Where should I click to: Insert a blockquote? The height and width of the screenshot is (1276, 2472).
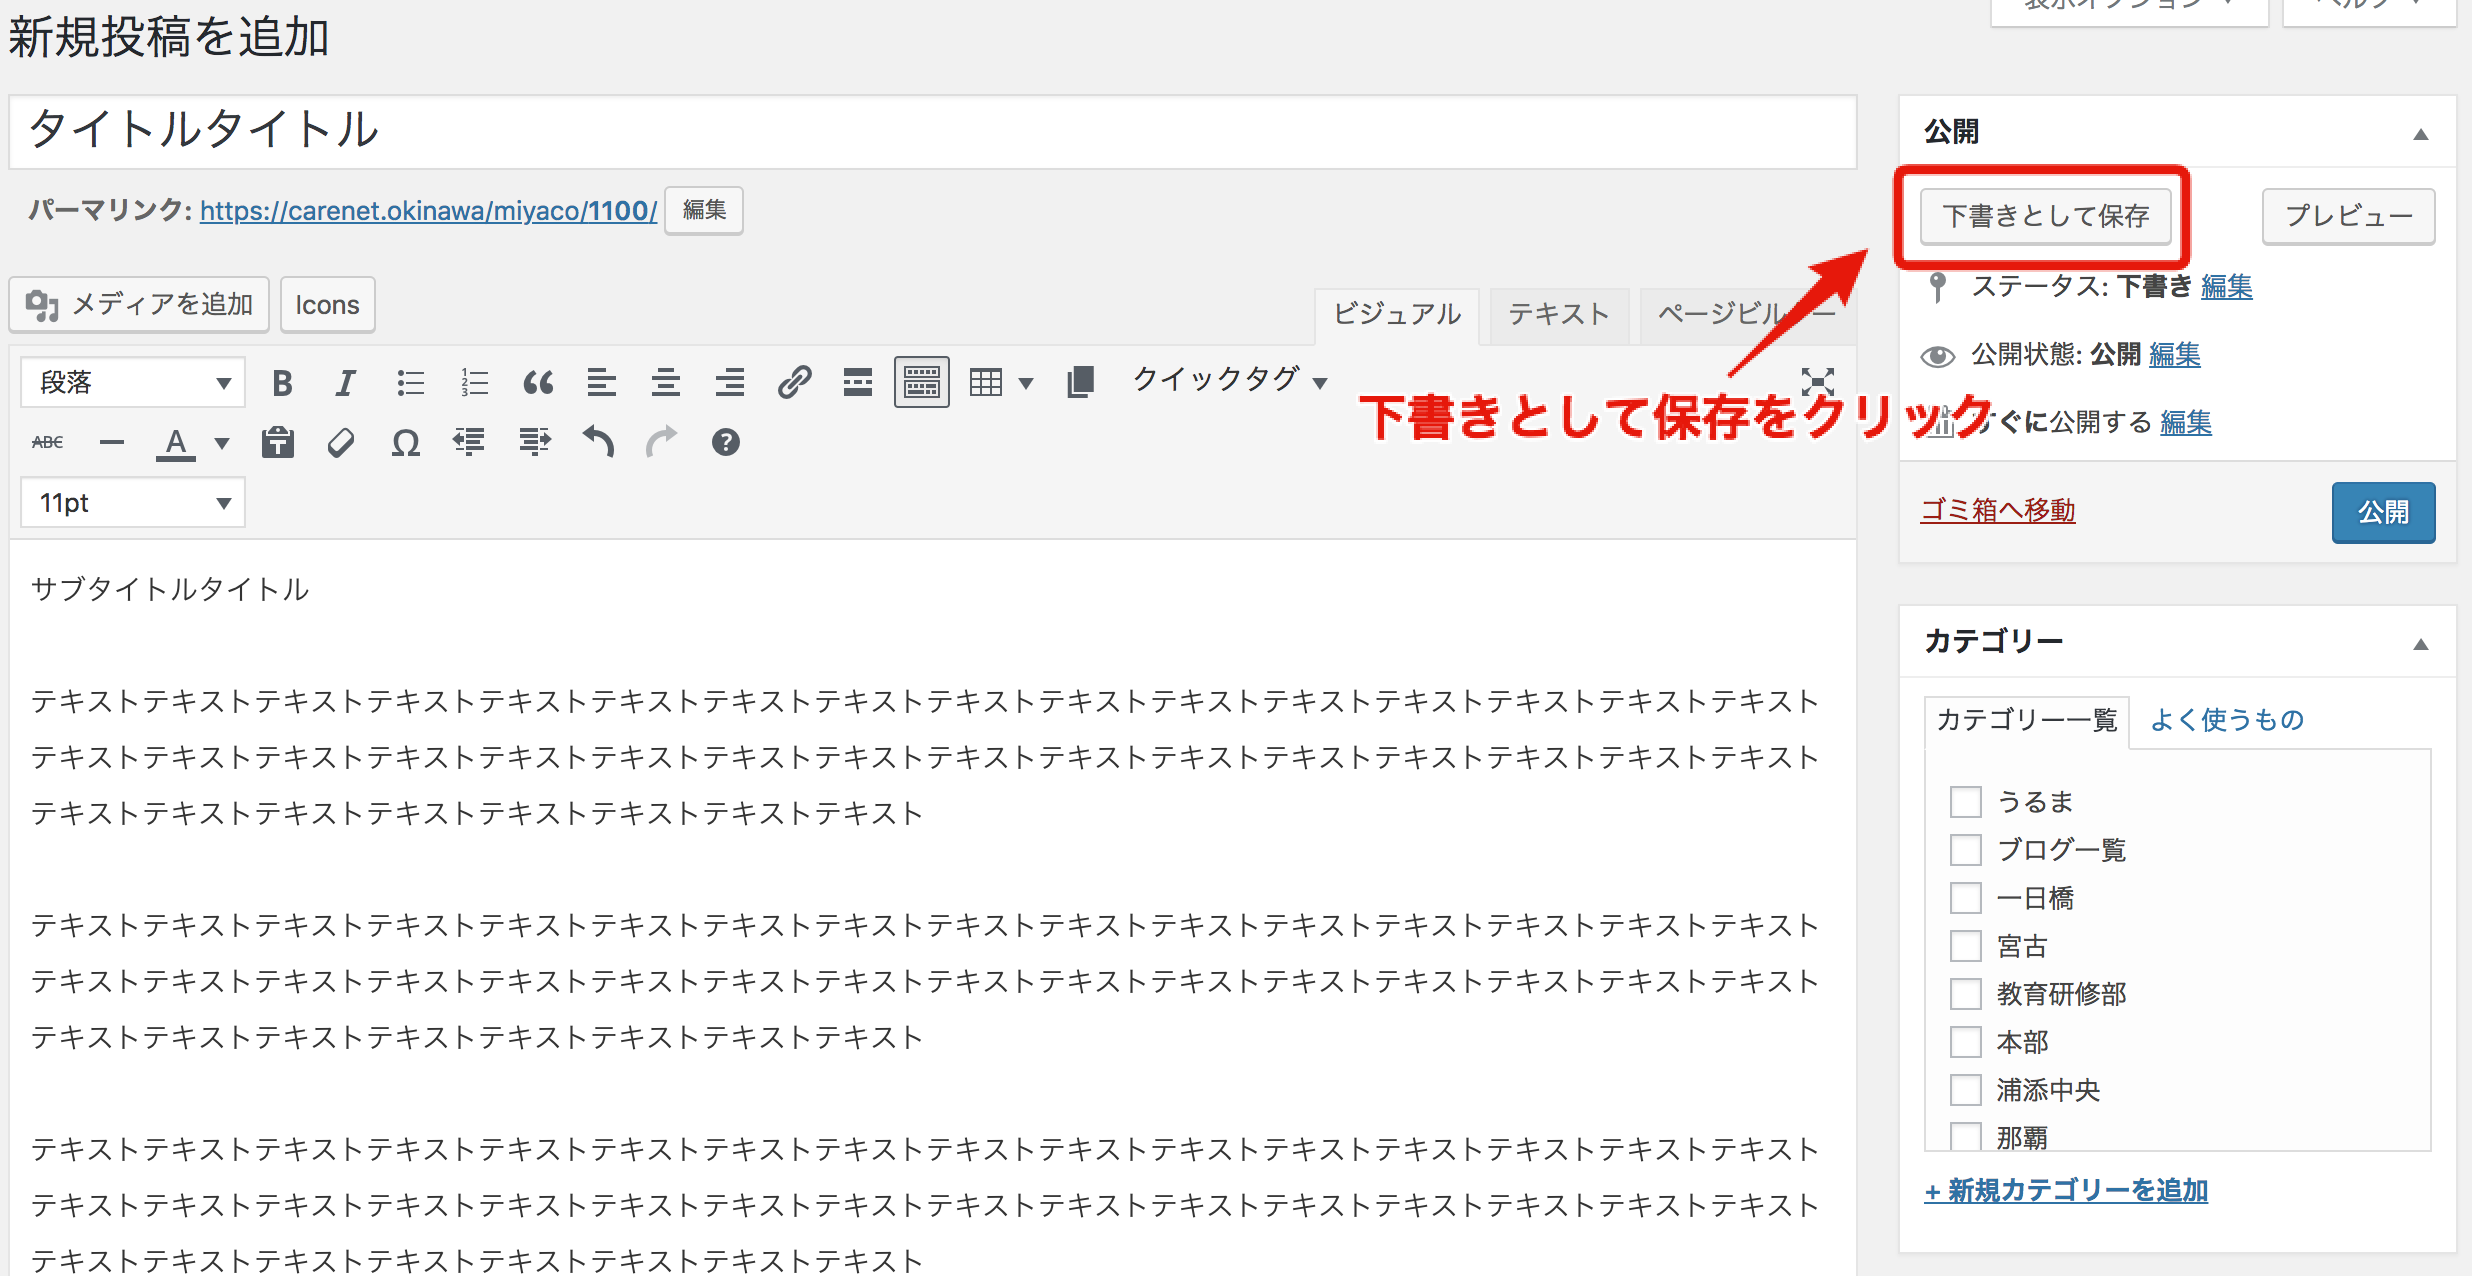(x=538, y=383)
